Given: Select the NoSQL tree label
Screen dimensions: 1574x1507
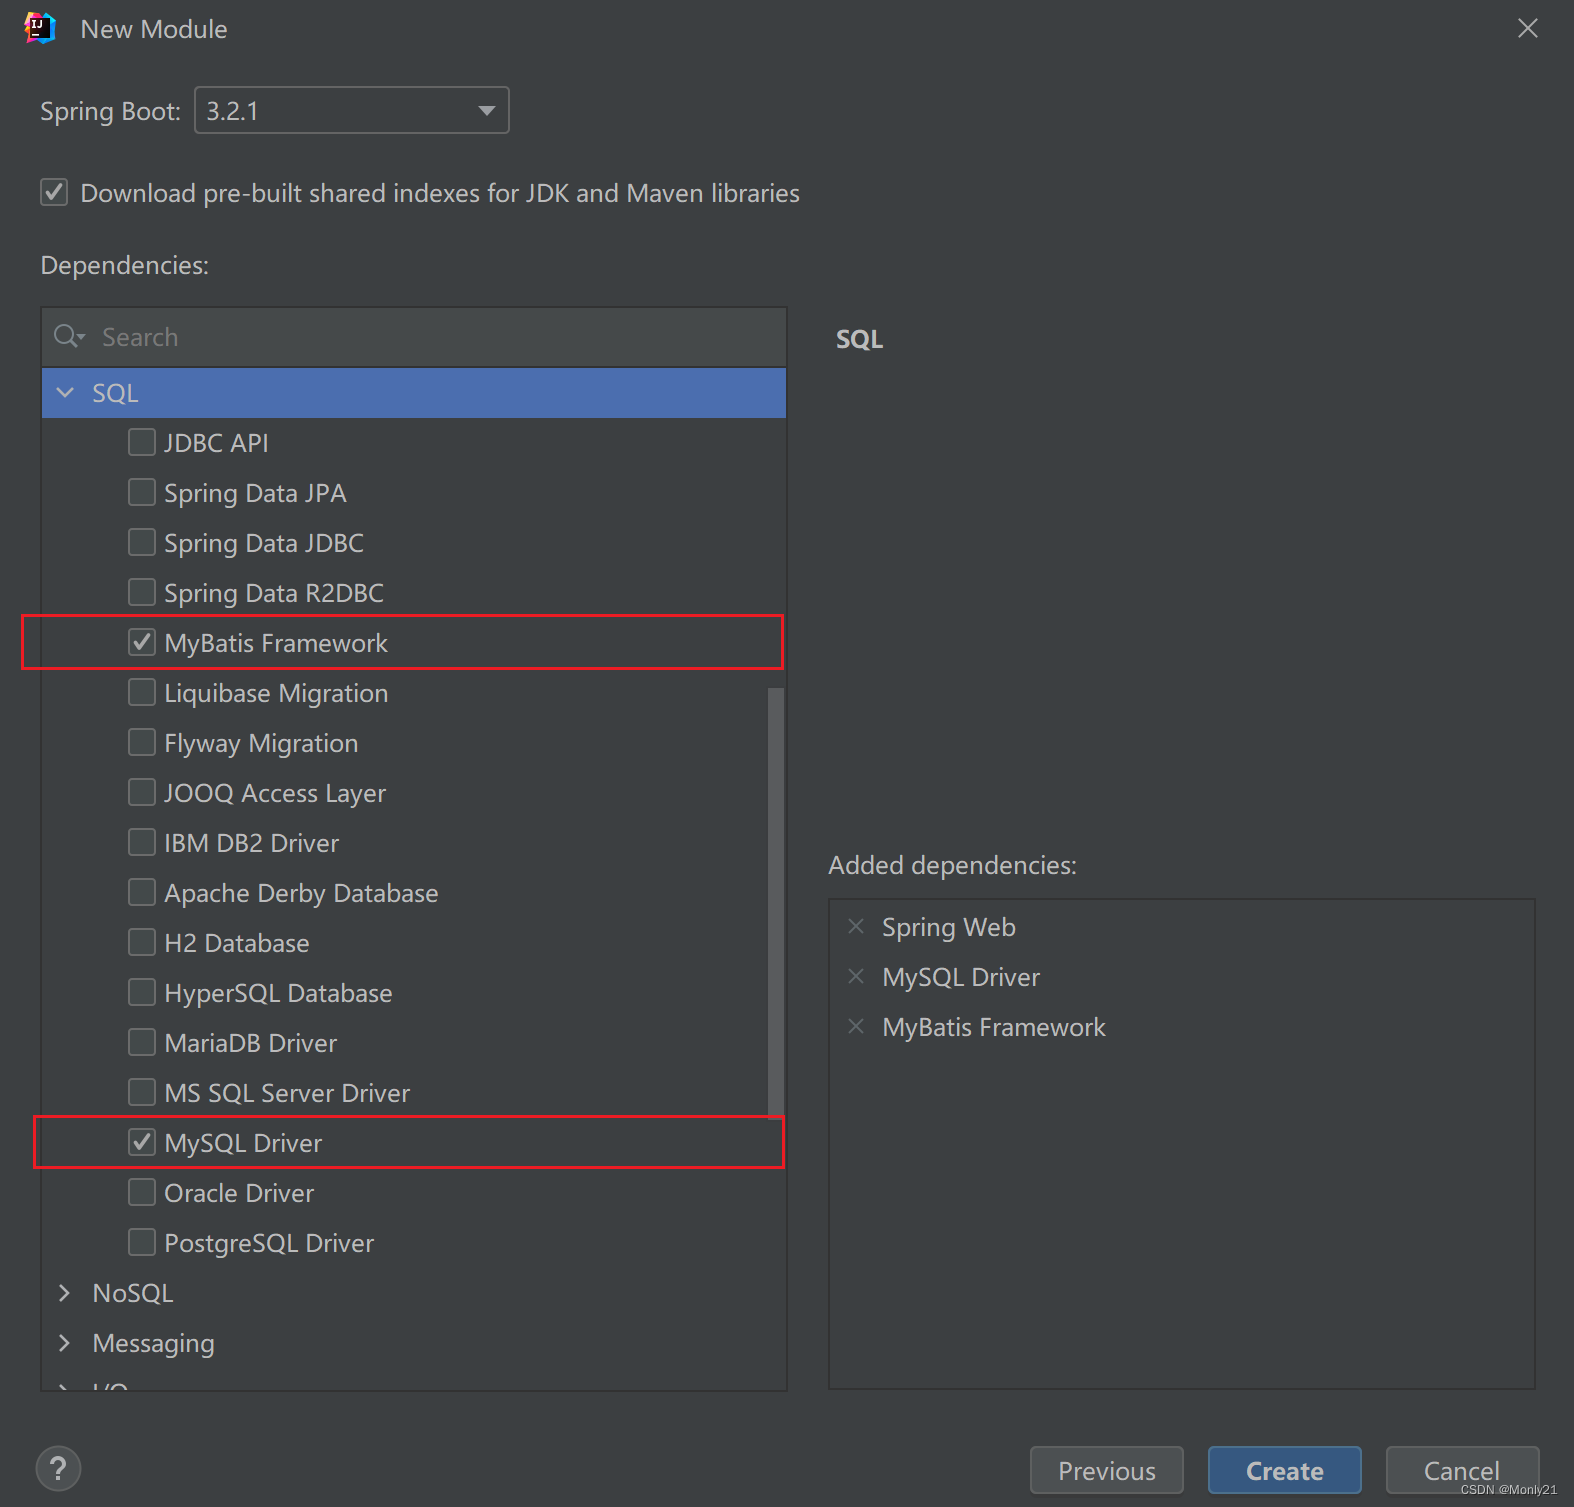Looking at the screenshot, I should coord(133,1293).
